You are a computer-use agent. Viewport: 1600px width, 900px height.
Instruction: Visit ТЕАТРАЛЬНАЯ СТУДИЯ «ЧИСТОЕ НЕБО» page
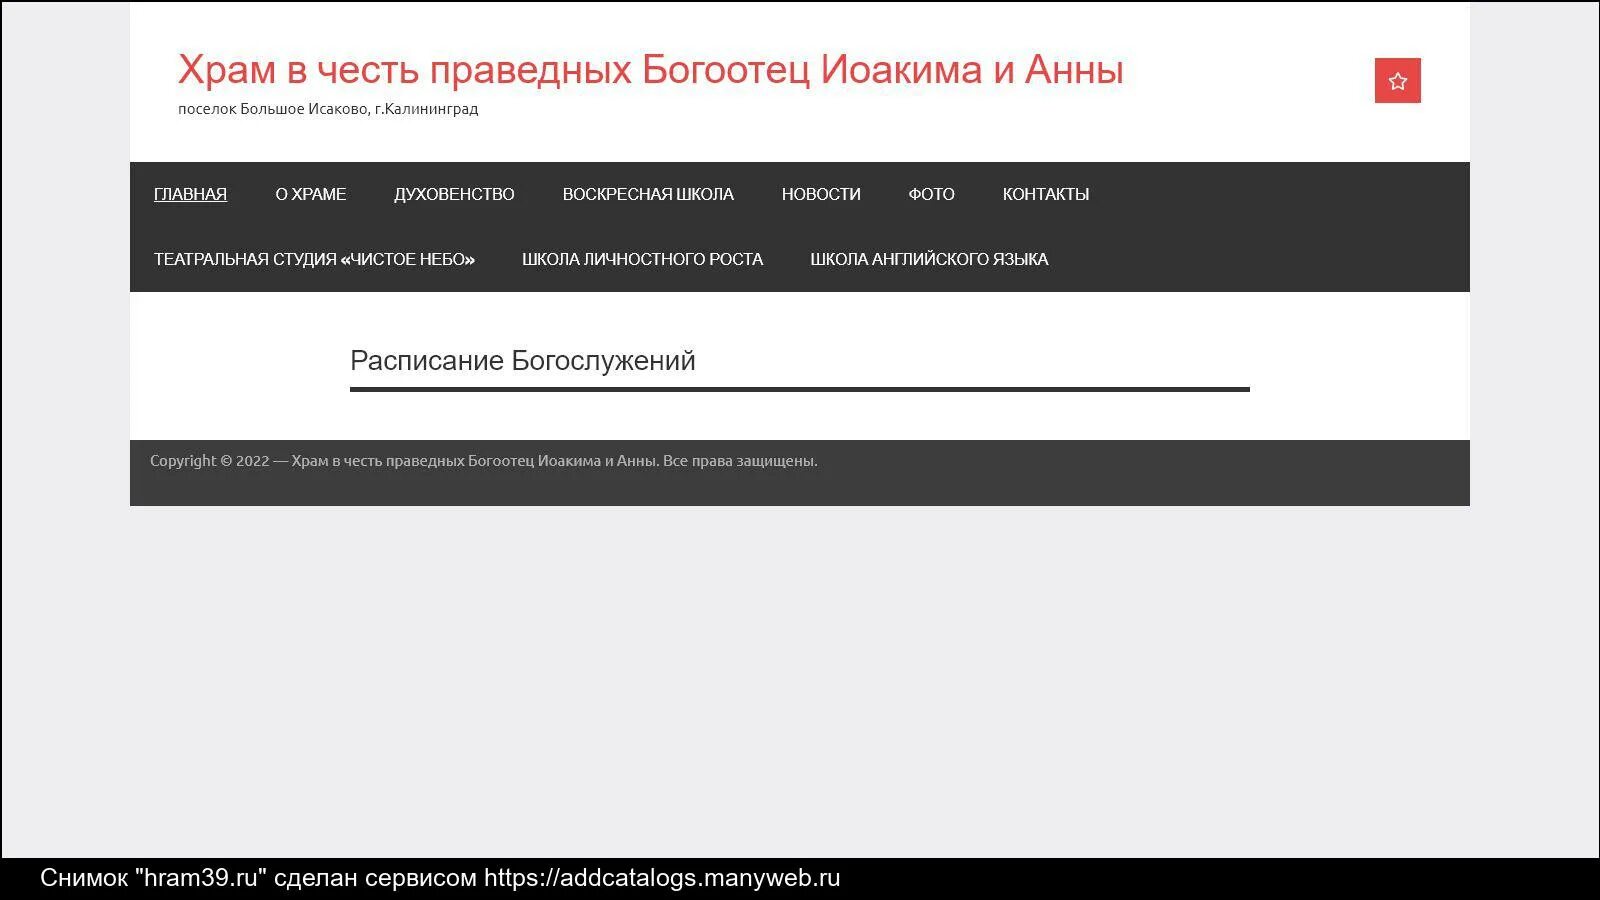coord(315,259)
